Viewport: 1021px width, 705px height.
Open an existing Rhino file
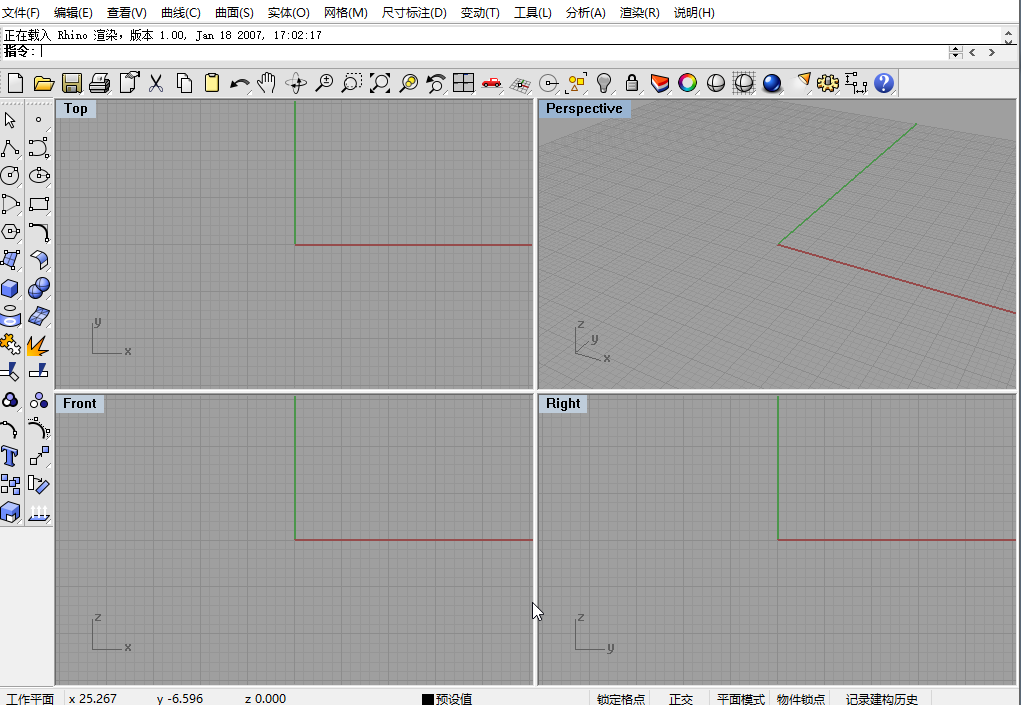pyautogui.click(x=43, y=83)
